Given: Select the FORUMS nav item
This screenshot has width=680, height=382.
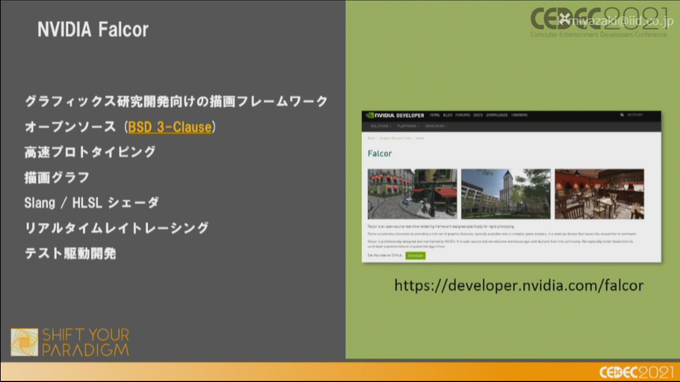Looking at the screenshot, I should tap(463, 115).
